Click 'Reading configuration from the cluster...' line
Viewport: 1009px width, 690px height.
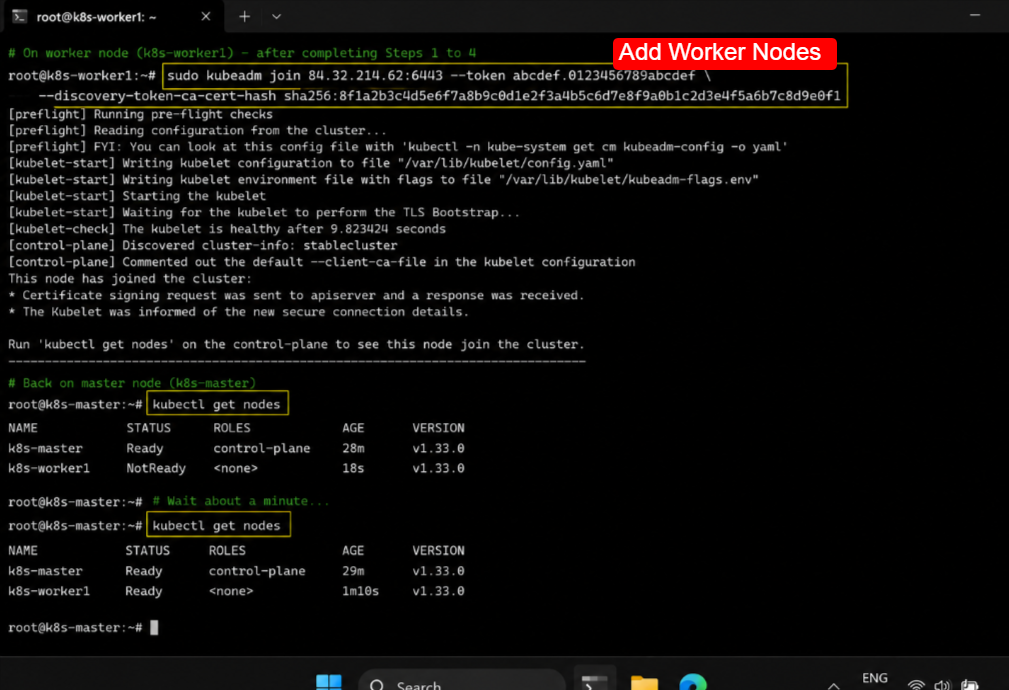click(x=197, y=130)
